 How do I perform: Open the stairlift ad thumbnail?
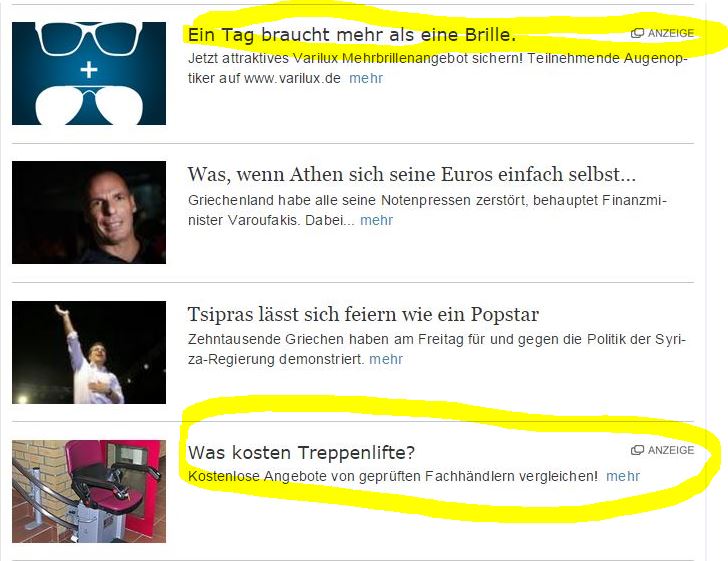coord(89,491)
